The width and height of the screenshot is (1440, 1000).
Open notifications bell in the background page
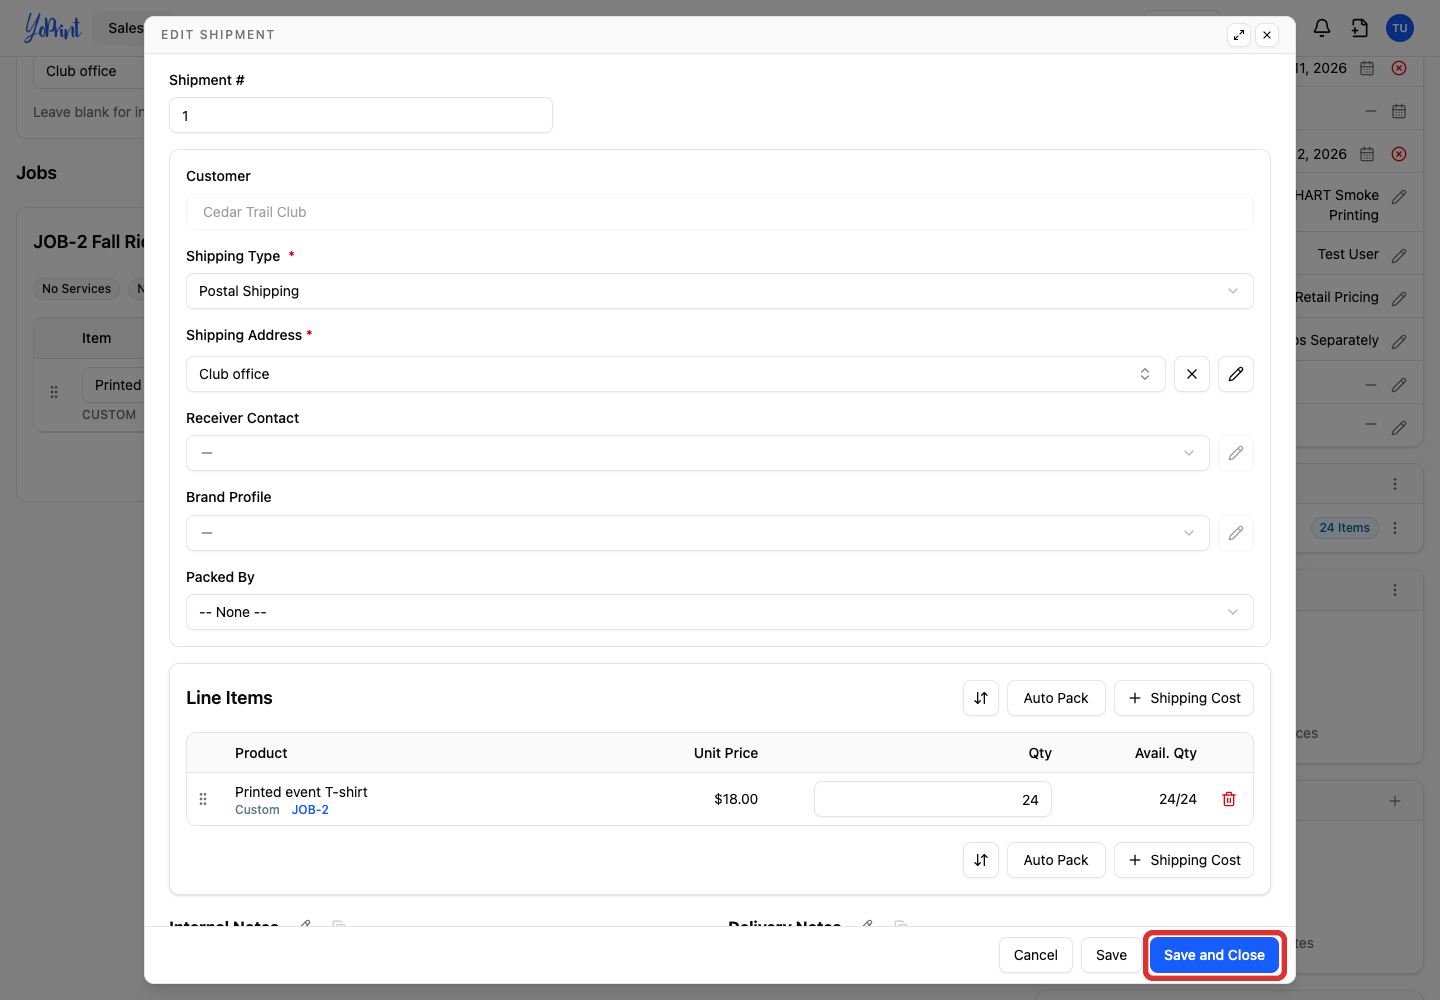point(1322,28)
